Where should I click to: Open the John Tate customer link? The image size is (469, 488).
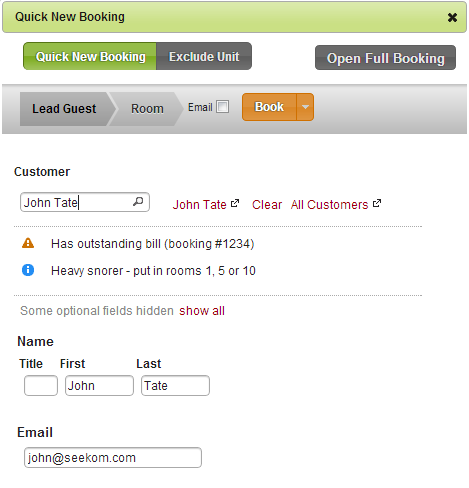[x=199, y=204]
